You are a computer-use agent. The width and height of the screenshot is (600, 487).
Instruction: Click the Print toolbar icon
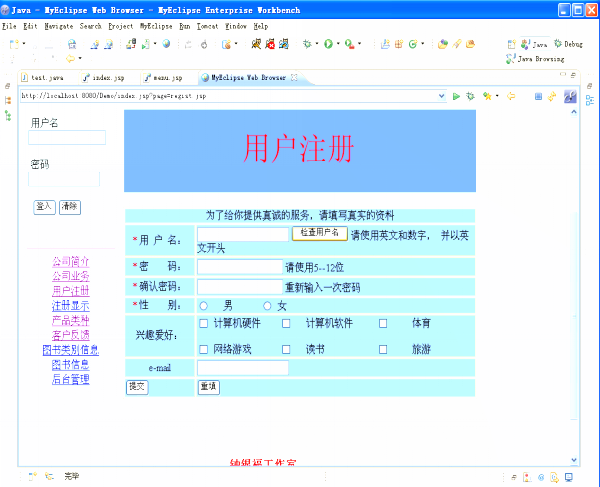pyautogui.click(x=72, y=44)
